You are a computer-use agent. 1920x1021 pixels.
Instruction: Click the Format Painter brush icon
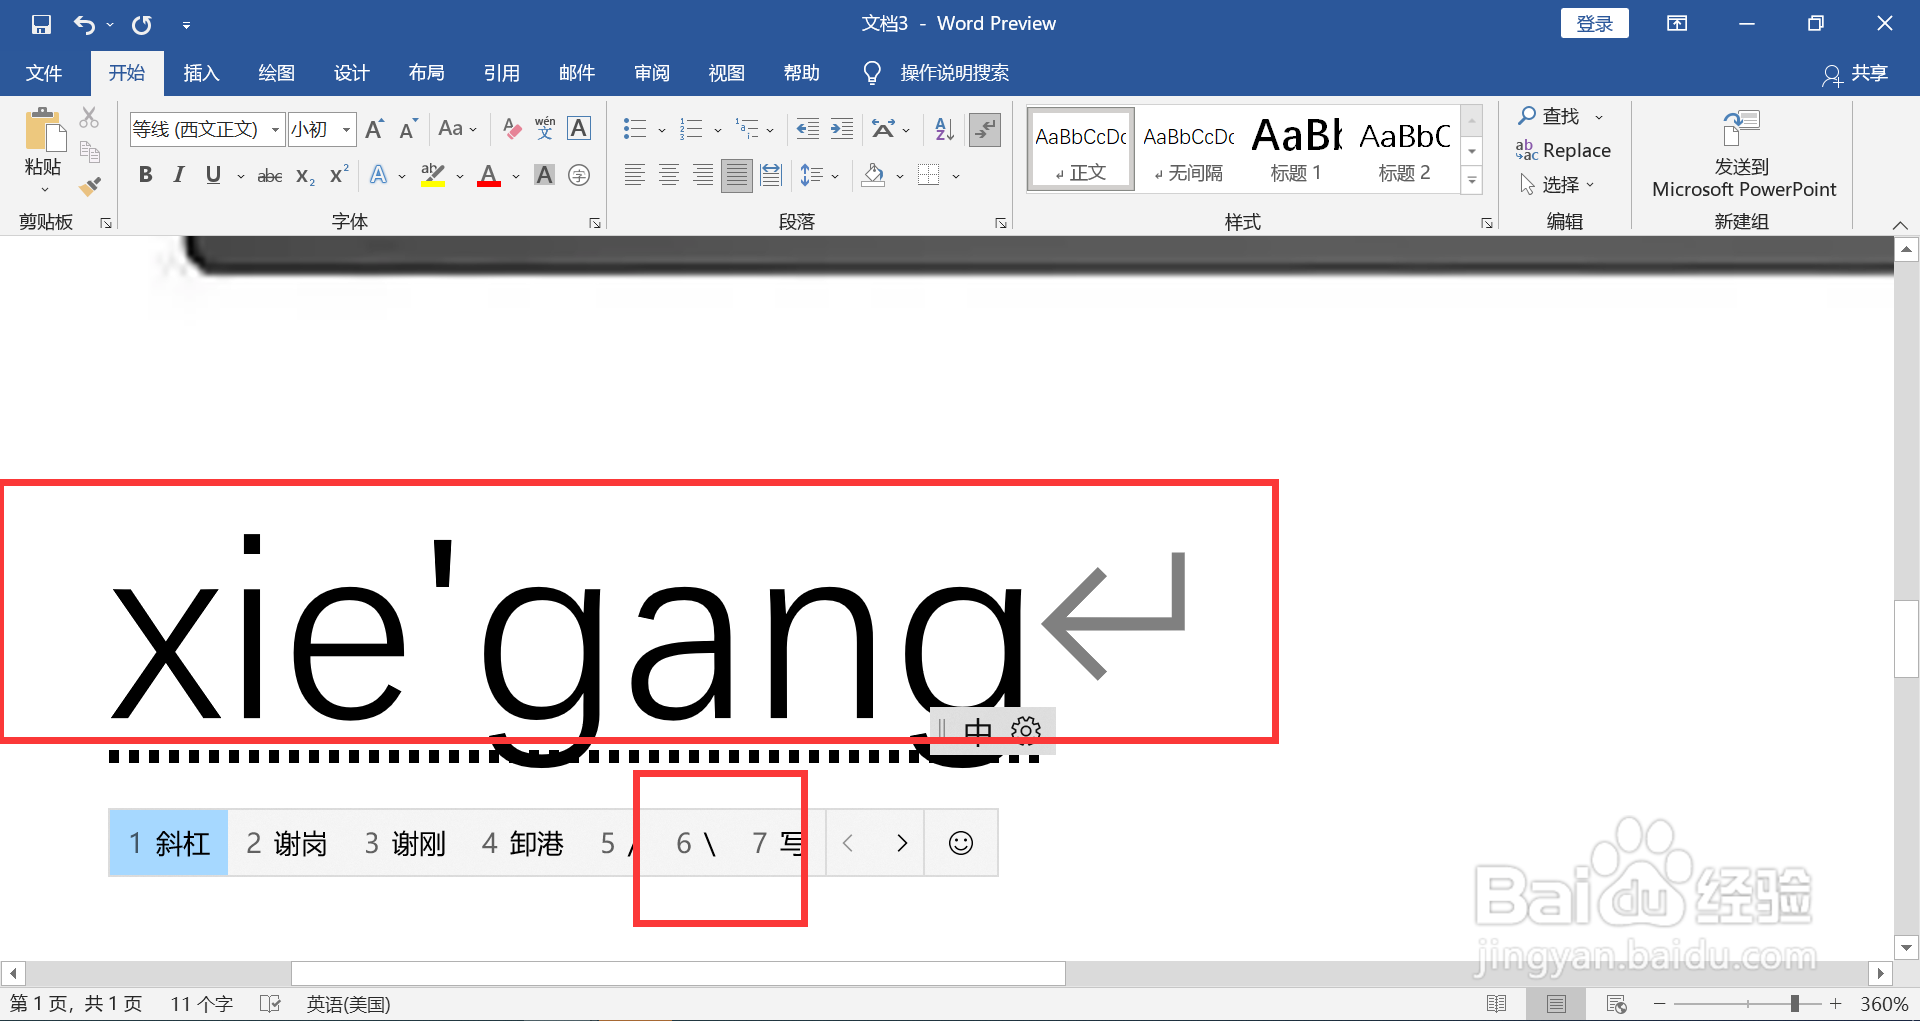90,186
